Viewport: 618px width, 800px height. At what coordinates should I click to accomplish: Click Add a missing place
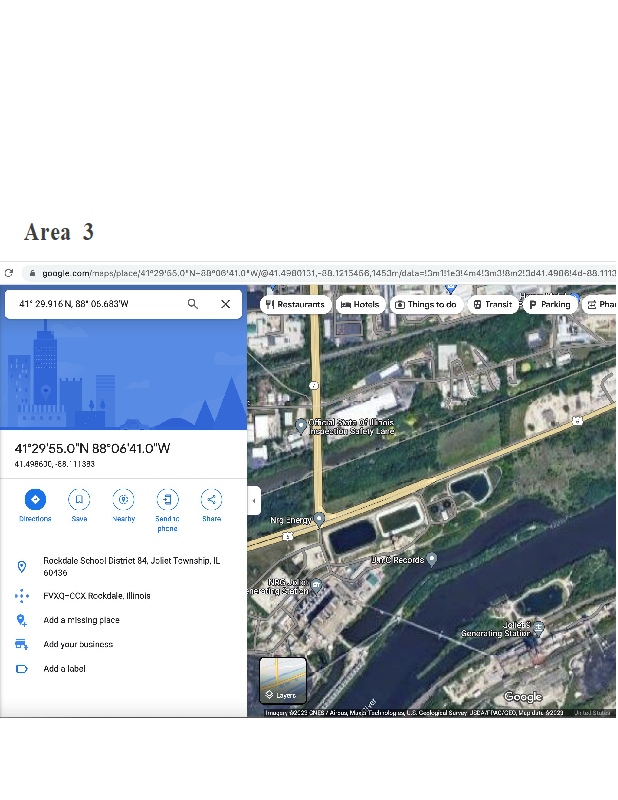coord(81,620)
